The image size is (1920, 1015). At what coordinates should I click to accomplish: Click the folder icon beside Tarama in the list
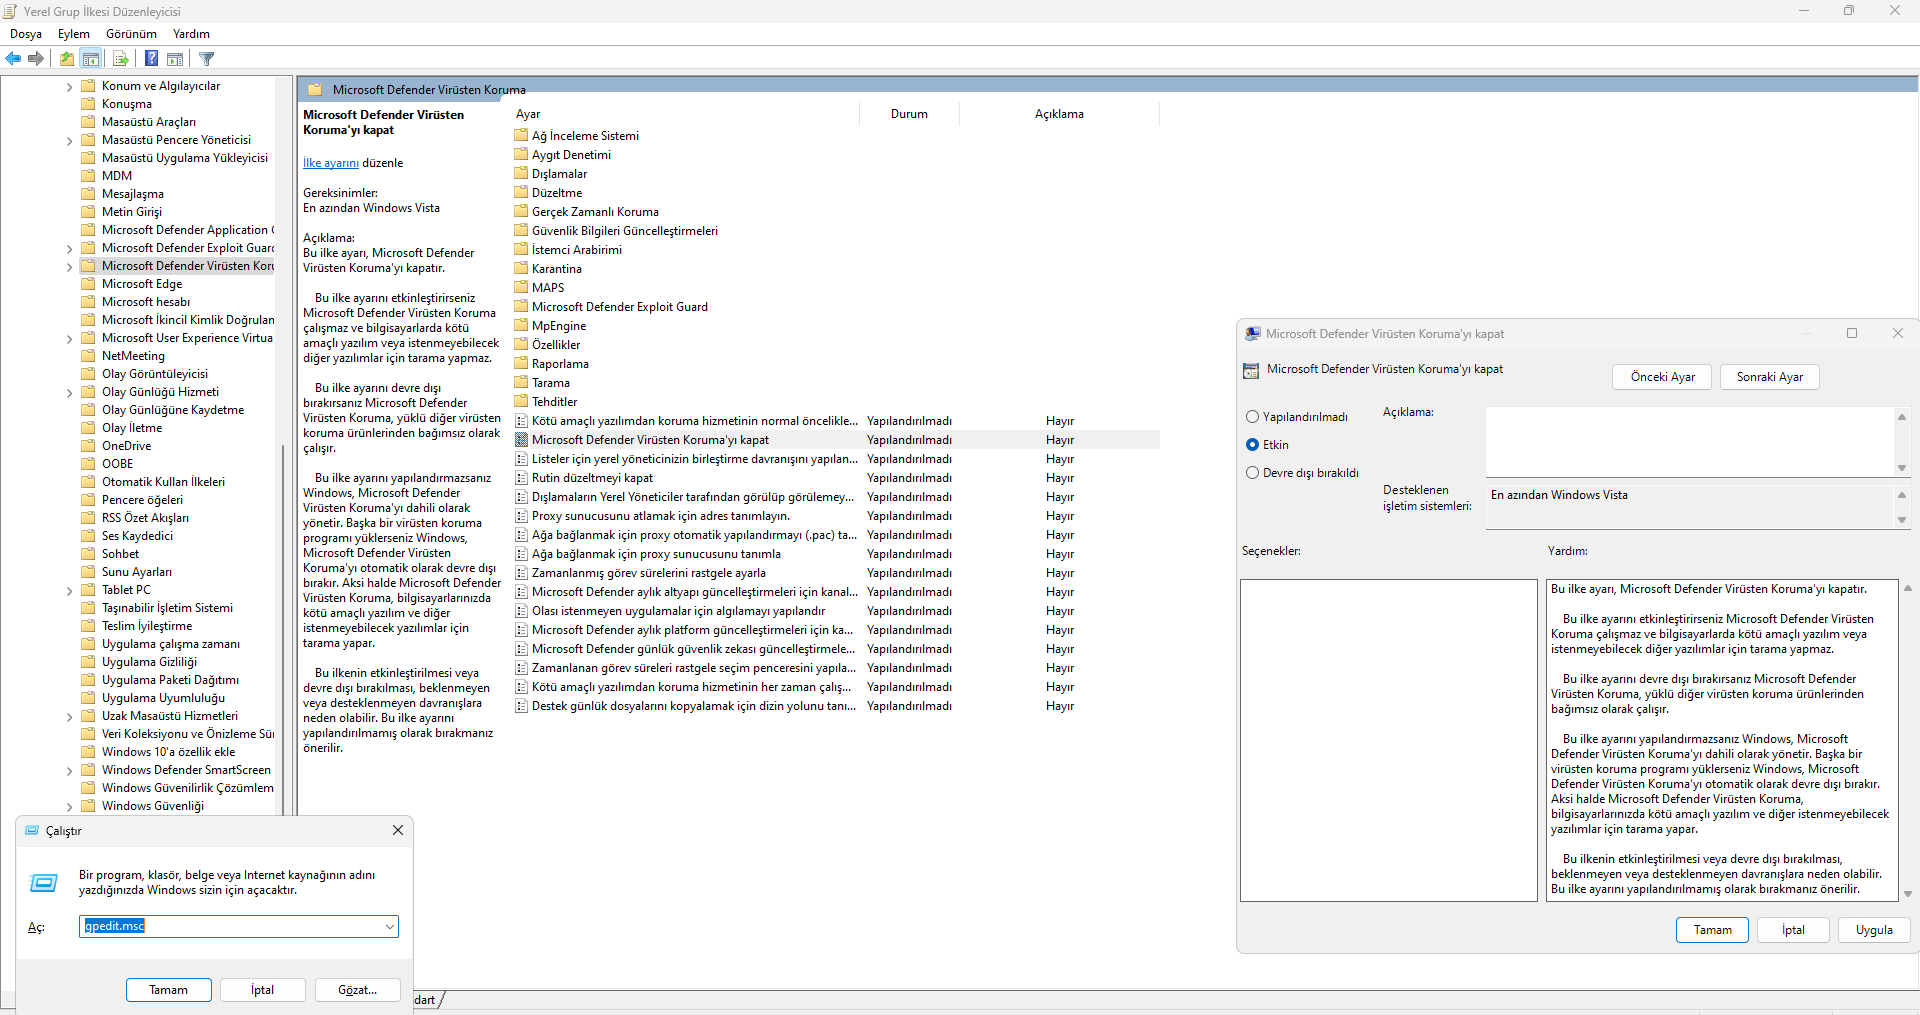(521, 382)
